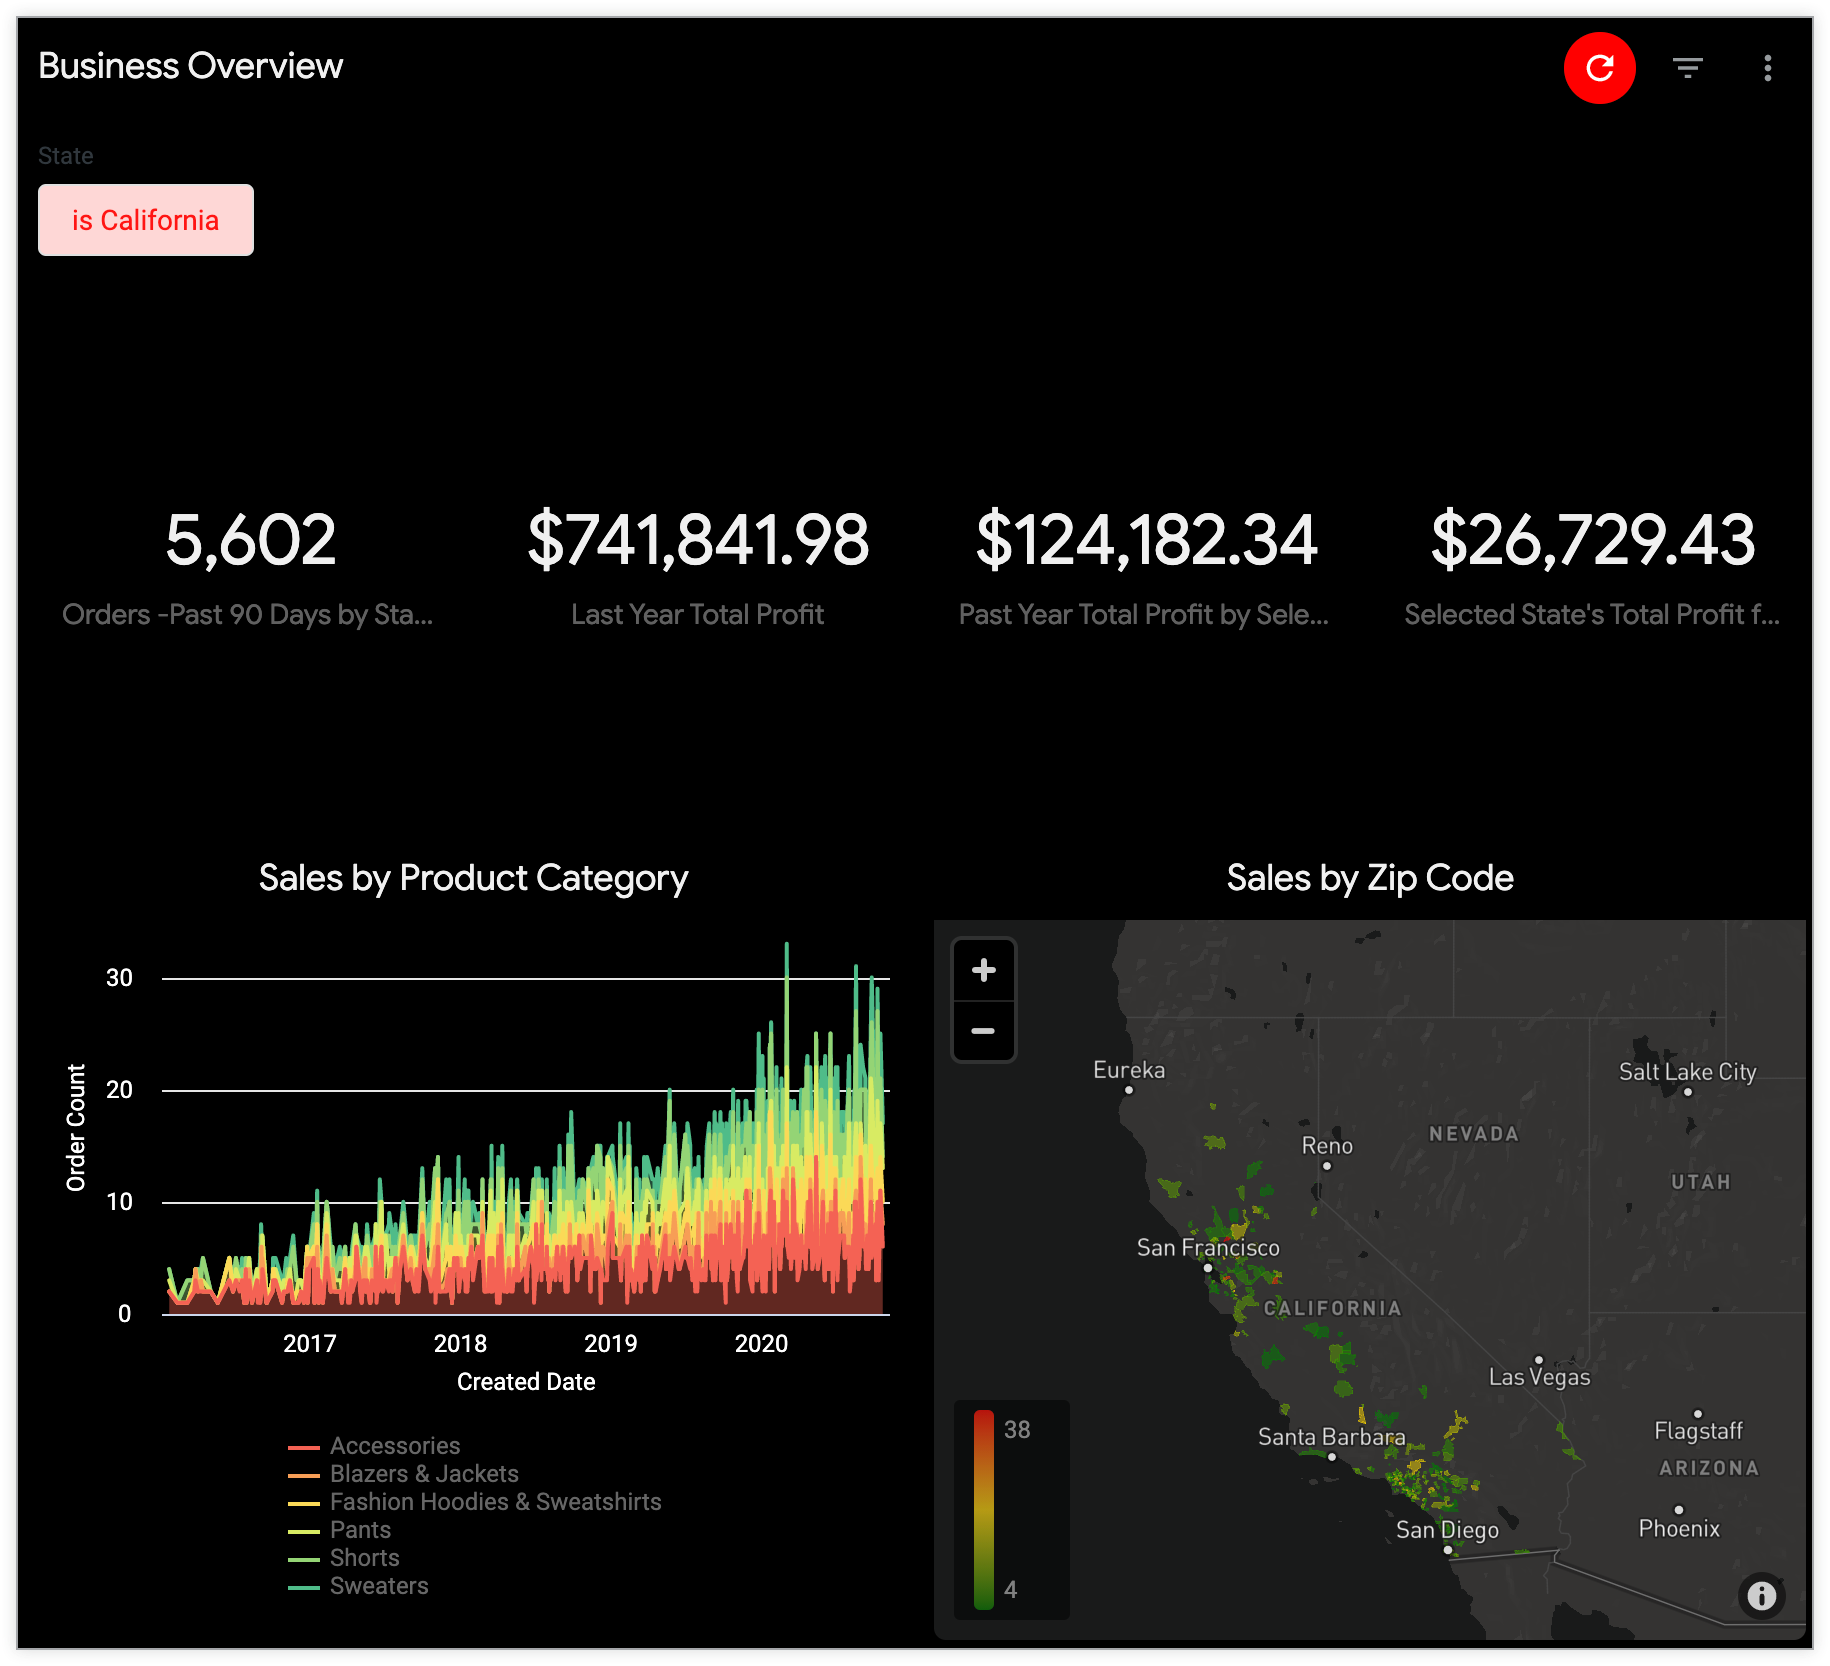Click the 5,602 orders value

[250, 540]
